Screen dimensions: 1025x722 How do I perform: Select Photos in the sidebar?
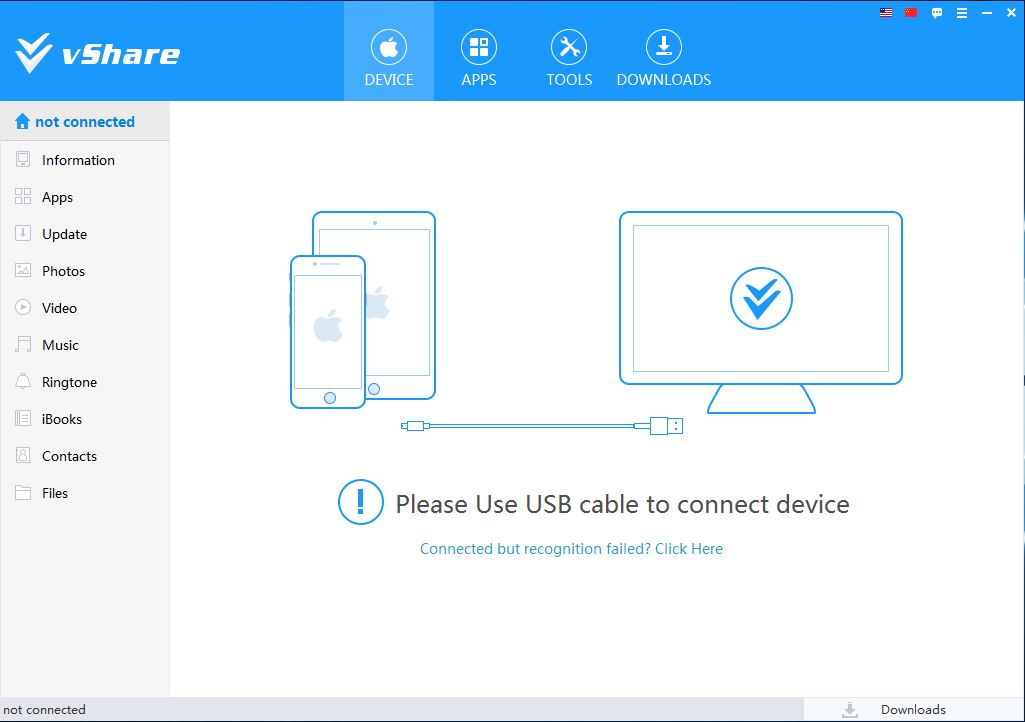click(85, 271)
